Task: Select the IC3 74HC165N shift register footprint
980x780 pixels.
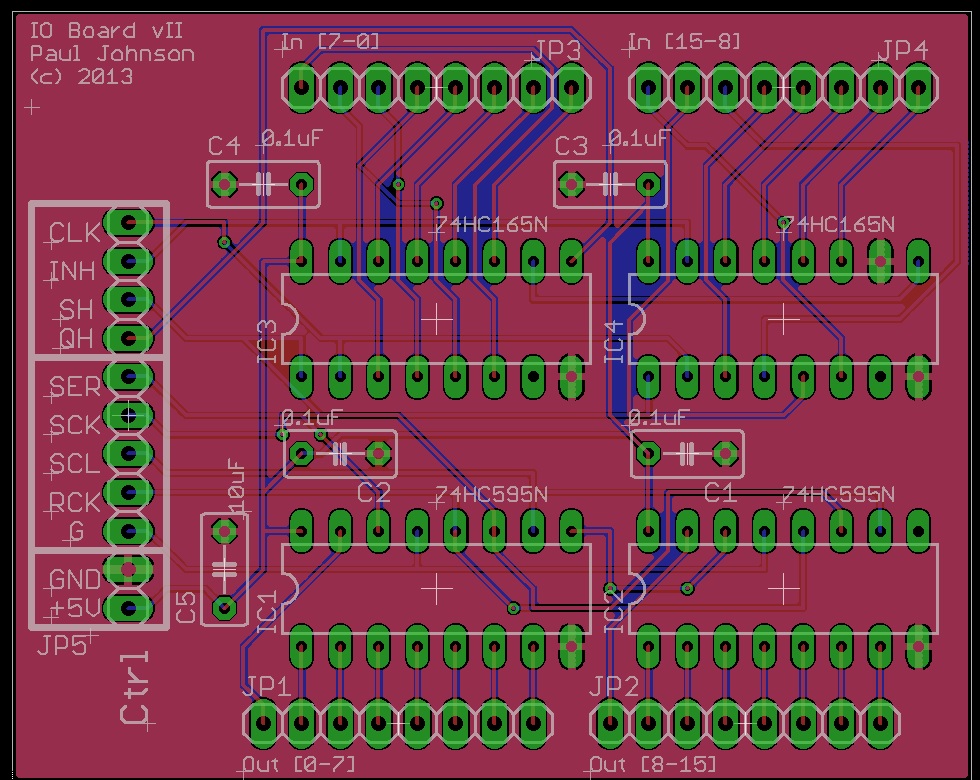Action: (x=435, y=315)
